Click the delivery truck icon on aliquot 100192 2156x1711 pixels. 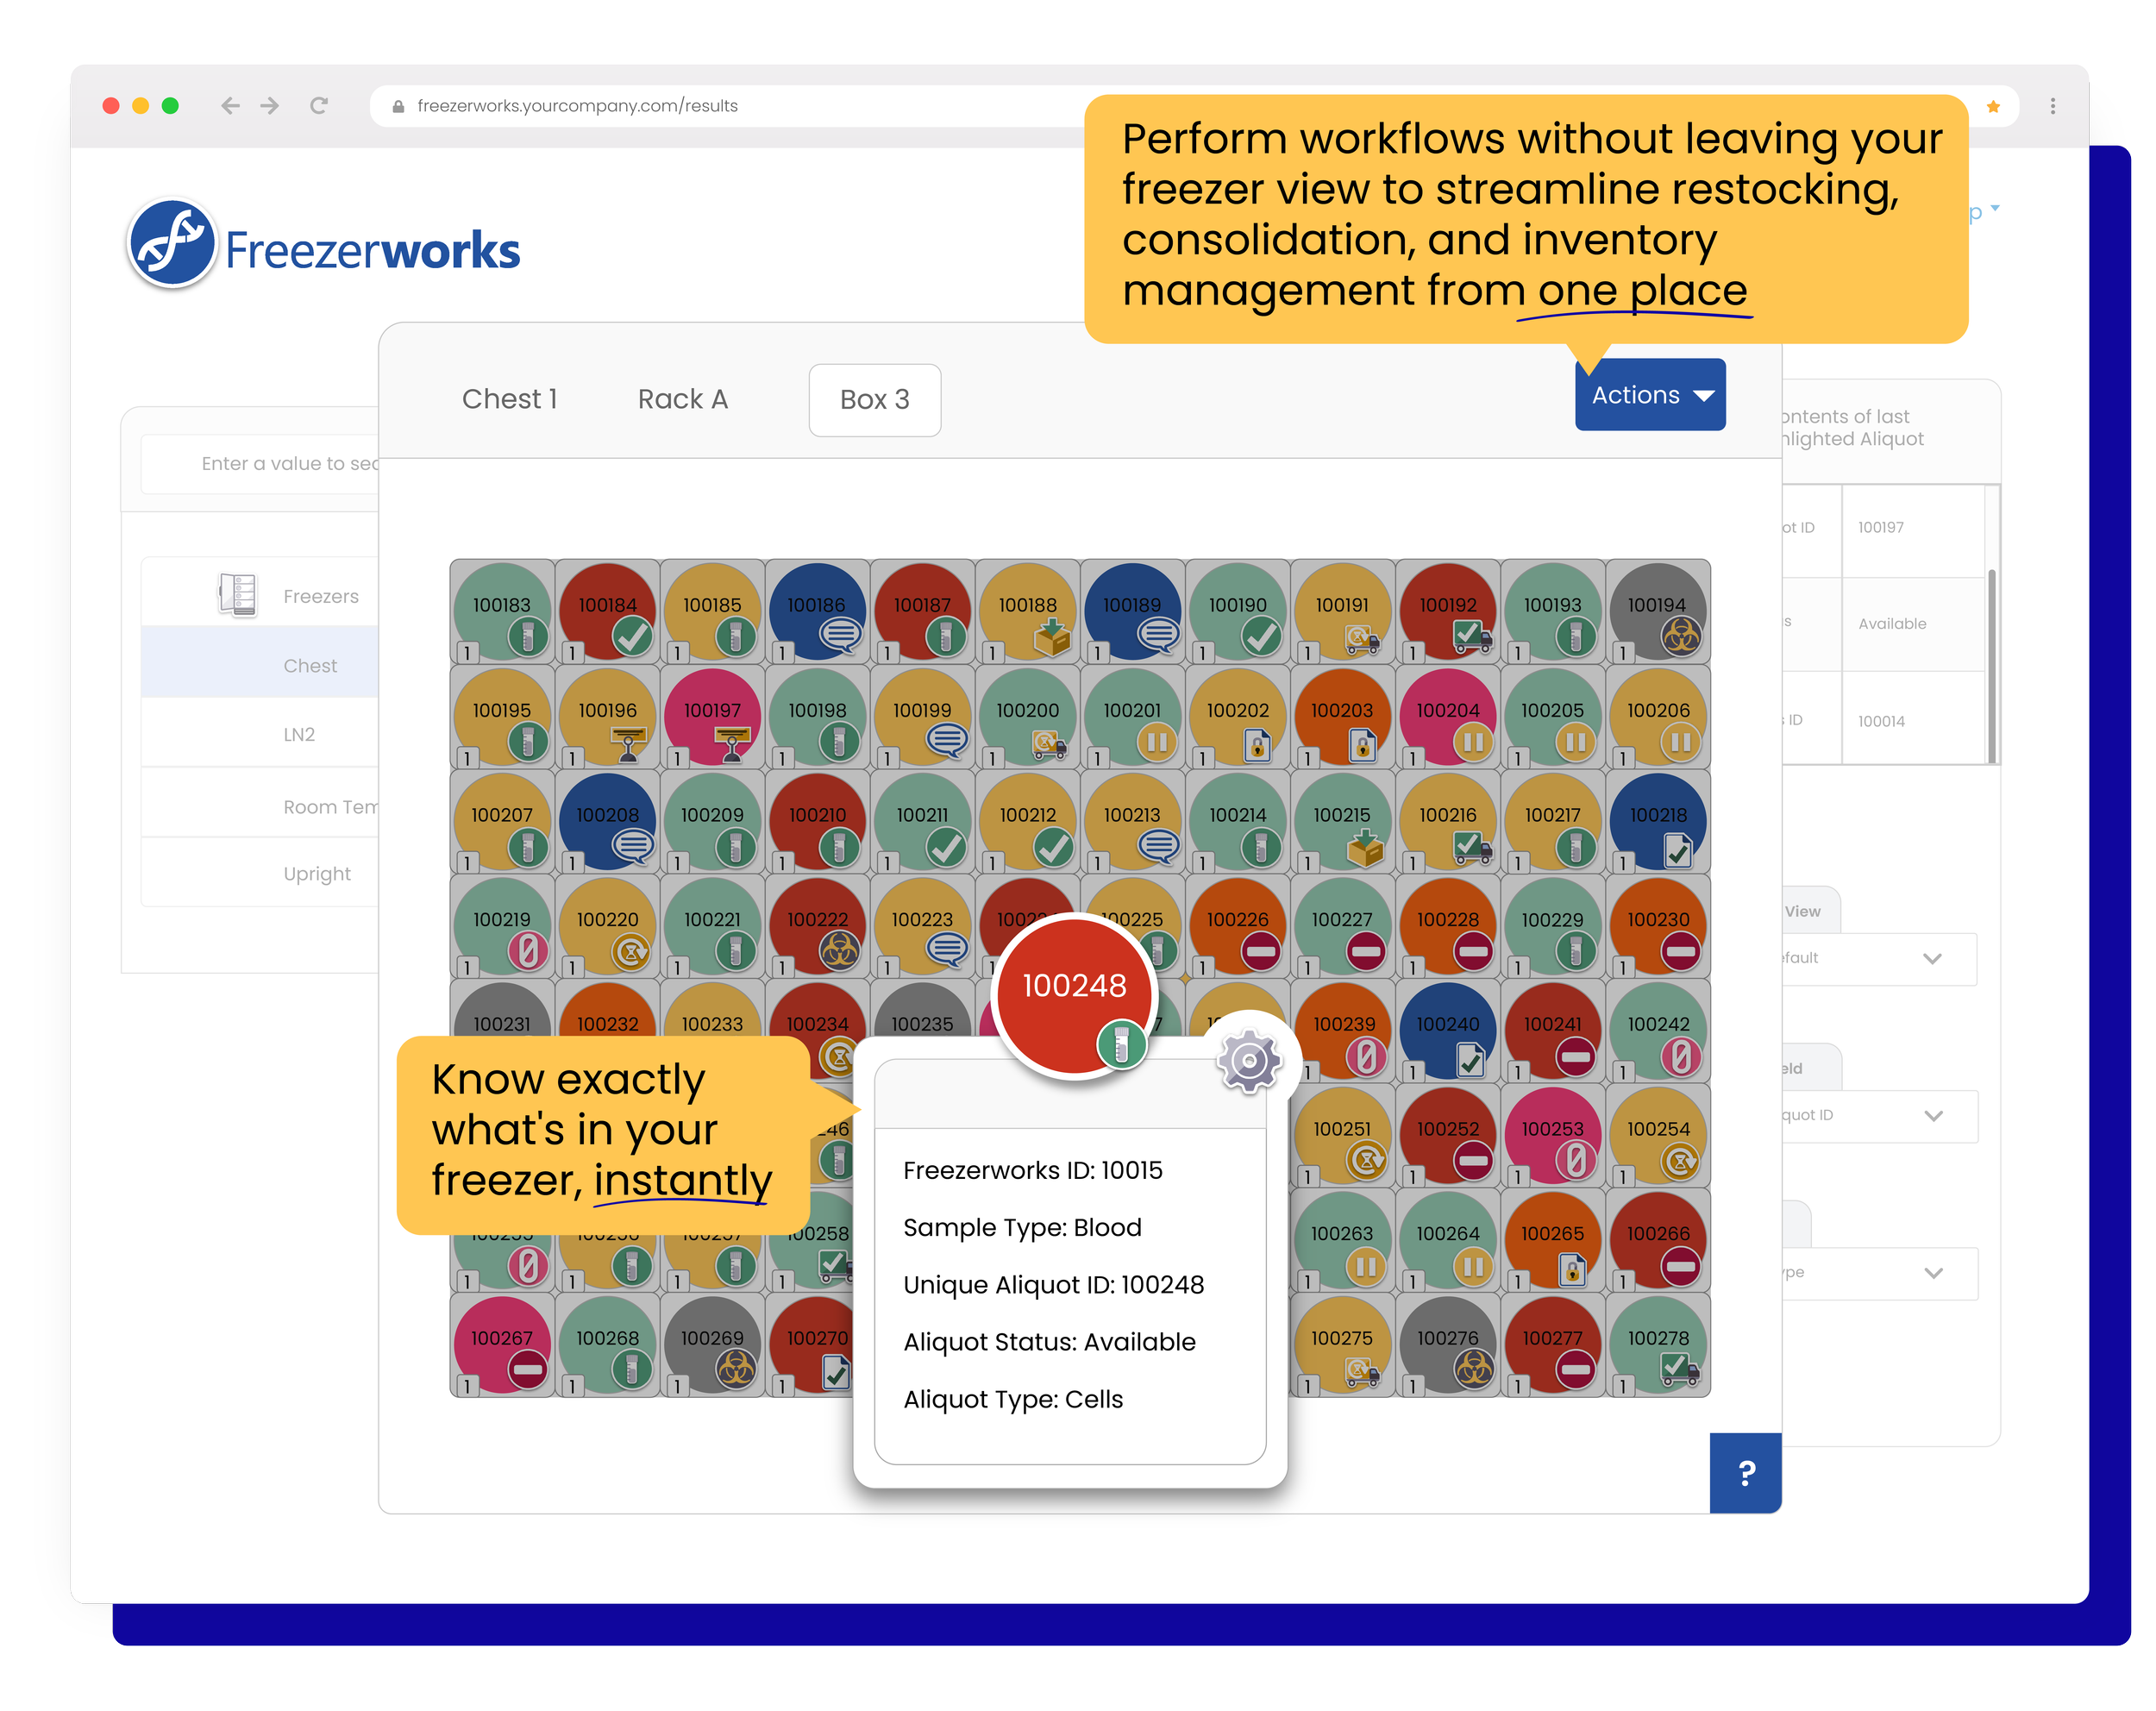click(1471, 636)
